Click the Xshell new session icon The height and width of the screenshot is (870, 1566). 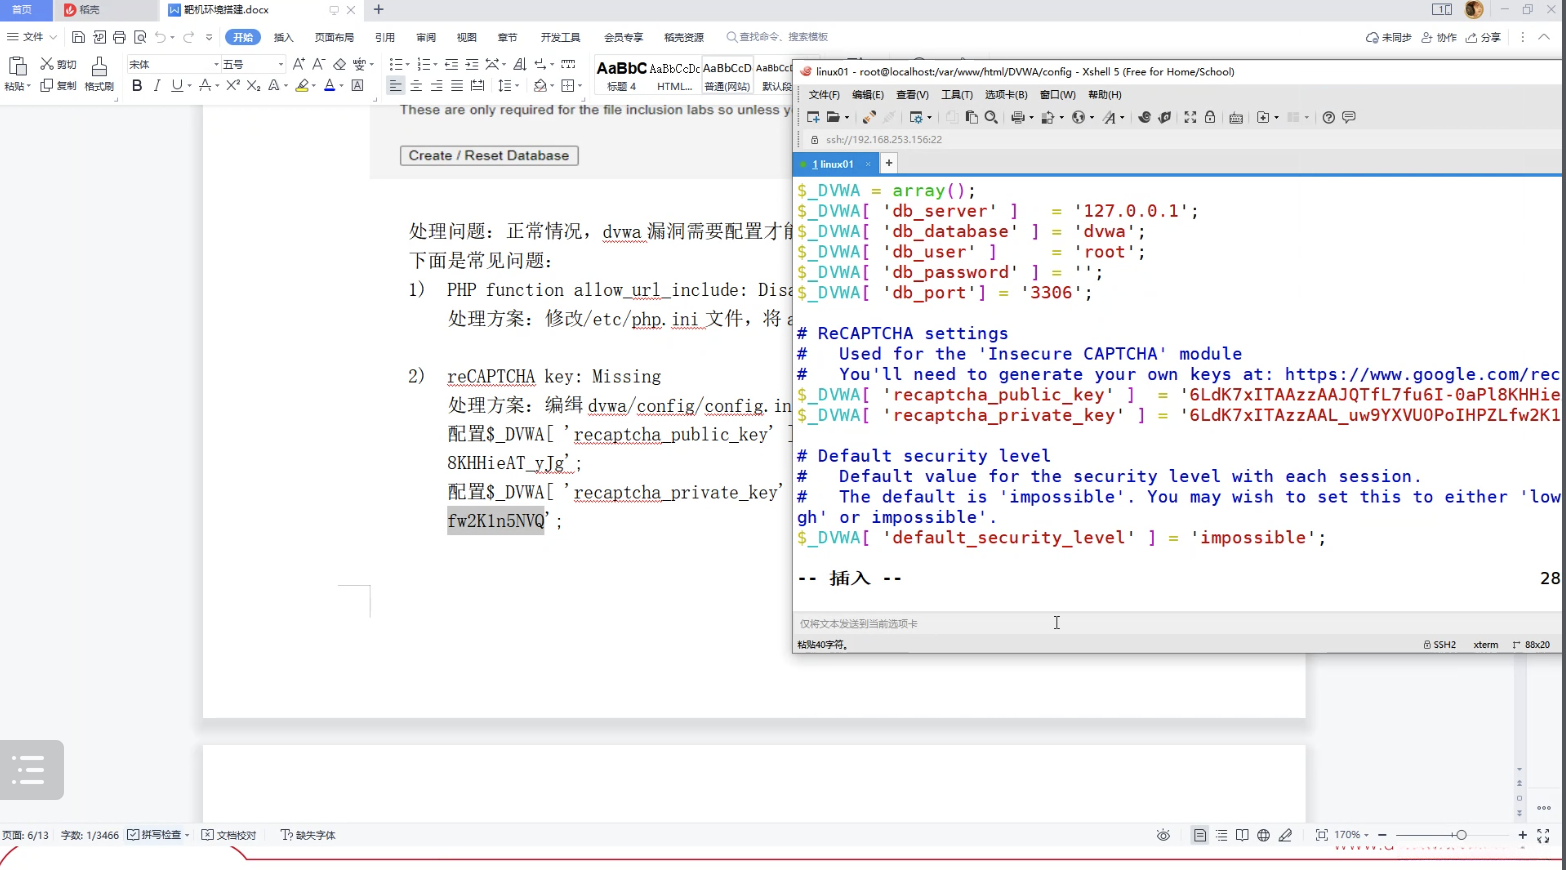coord(813,117)
